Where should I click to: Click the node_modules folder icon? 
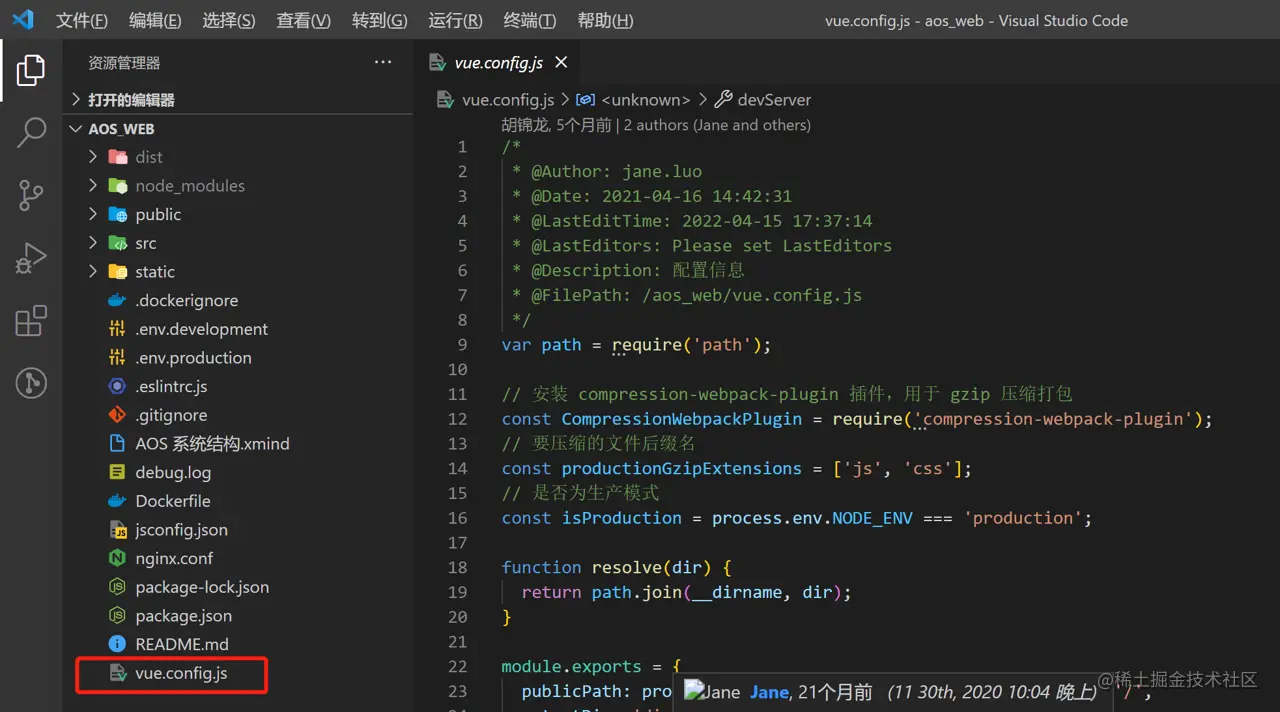pos(118,186)
